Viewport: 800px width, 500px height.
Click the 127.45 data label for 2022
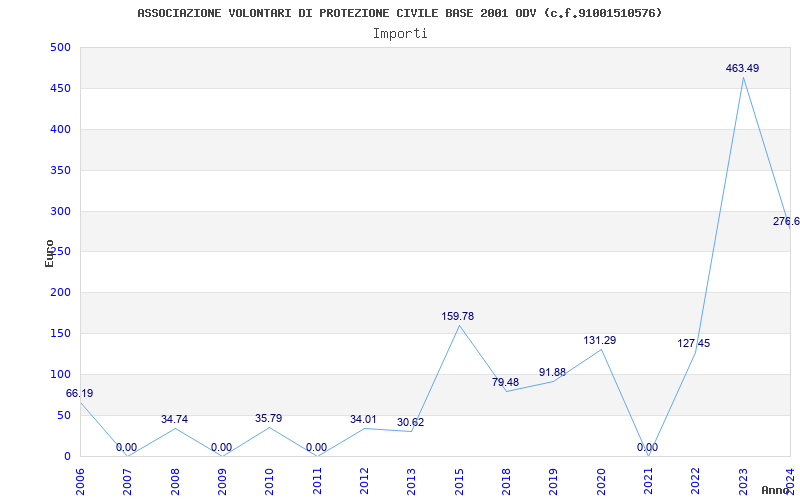(694, 344)
